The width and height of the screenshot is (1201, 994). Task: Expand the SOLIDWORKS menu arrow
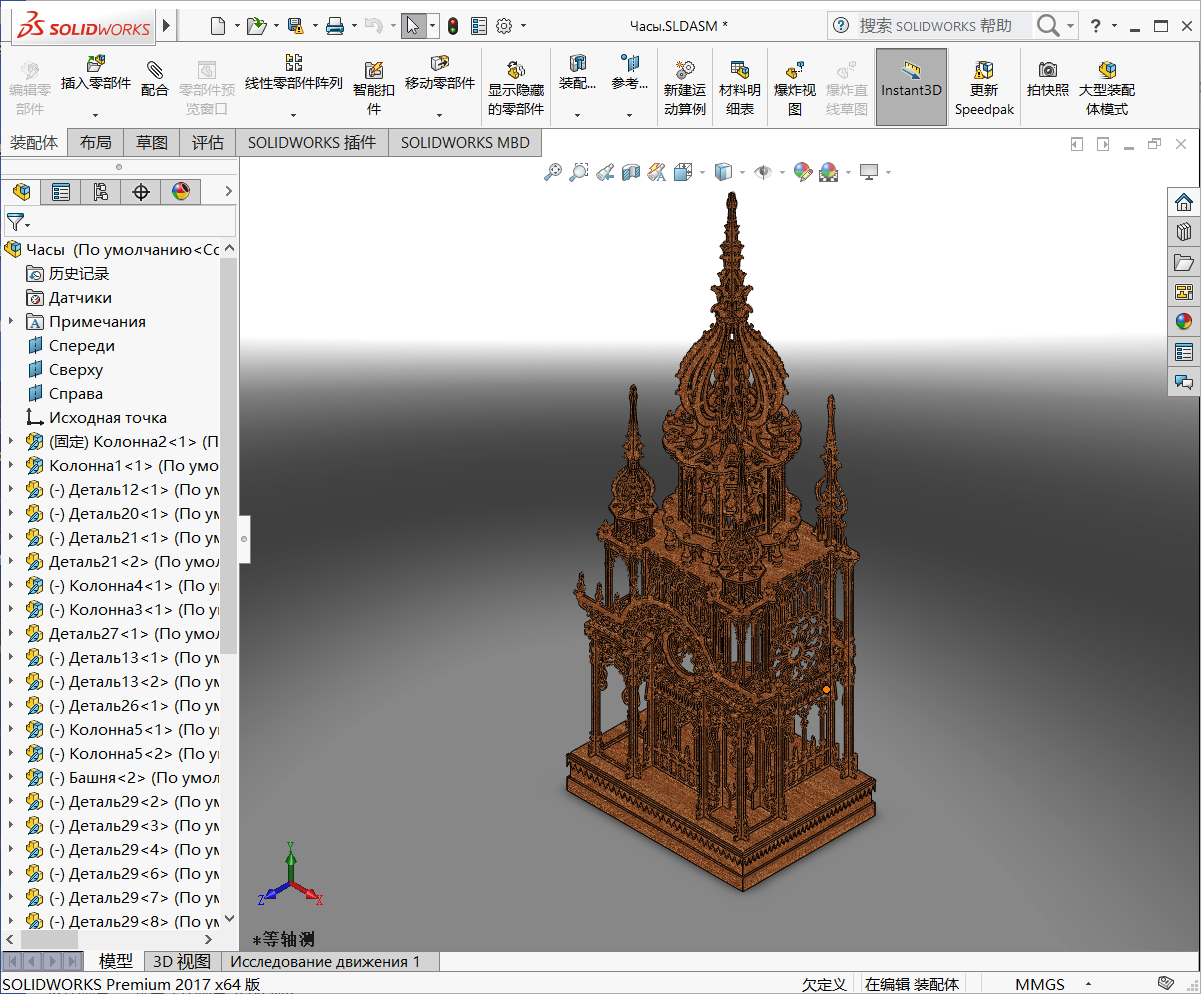coord(166,26)
